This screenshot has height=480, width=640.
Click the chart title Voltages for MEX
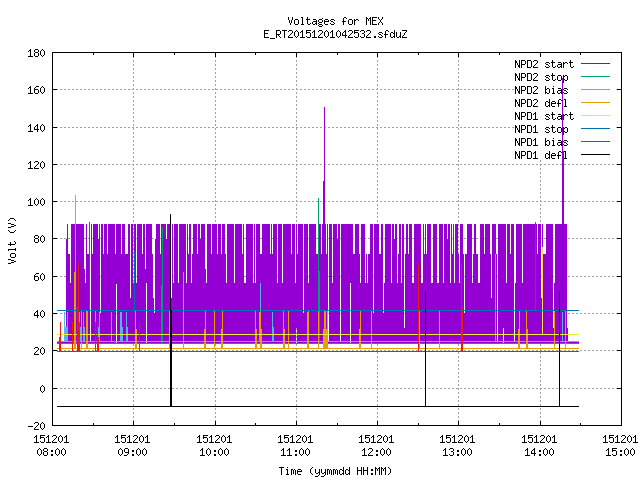pos(335,21)
